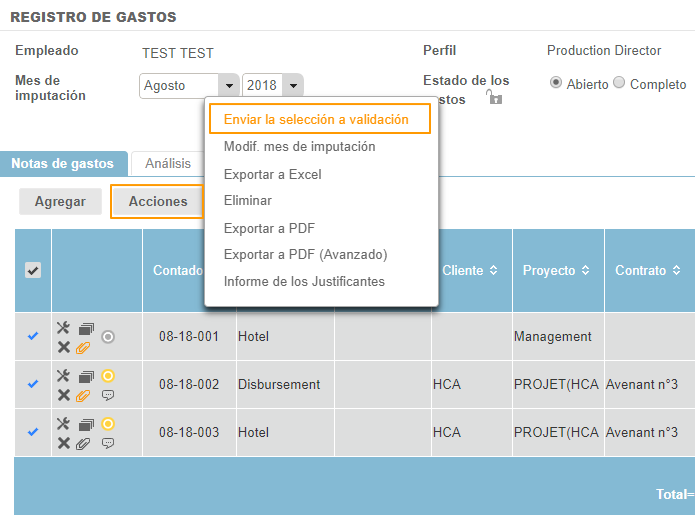Viewport: 695px width, 515px height.
Task: Sort the table by Proyecto column
Action: (x=556, y=270)
